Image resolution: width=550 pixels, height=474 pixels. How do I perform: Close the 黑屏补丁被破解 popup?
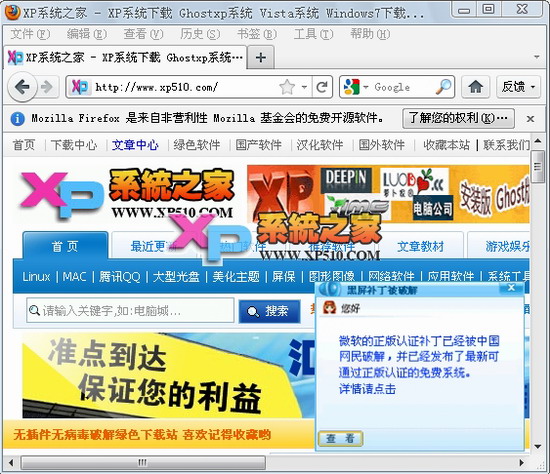tap(511, 288)
